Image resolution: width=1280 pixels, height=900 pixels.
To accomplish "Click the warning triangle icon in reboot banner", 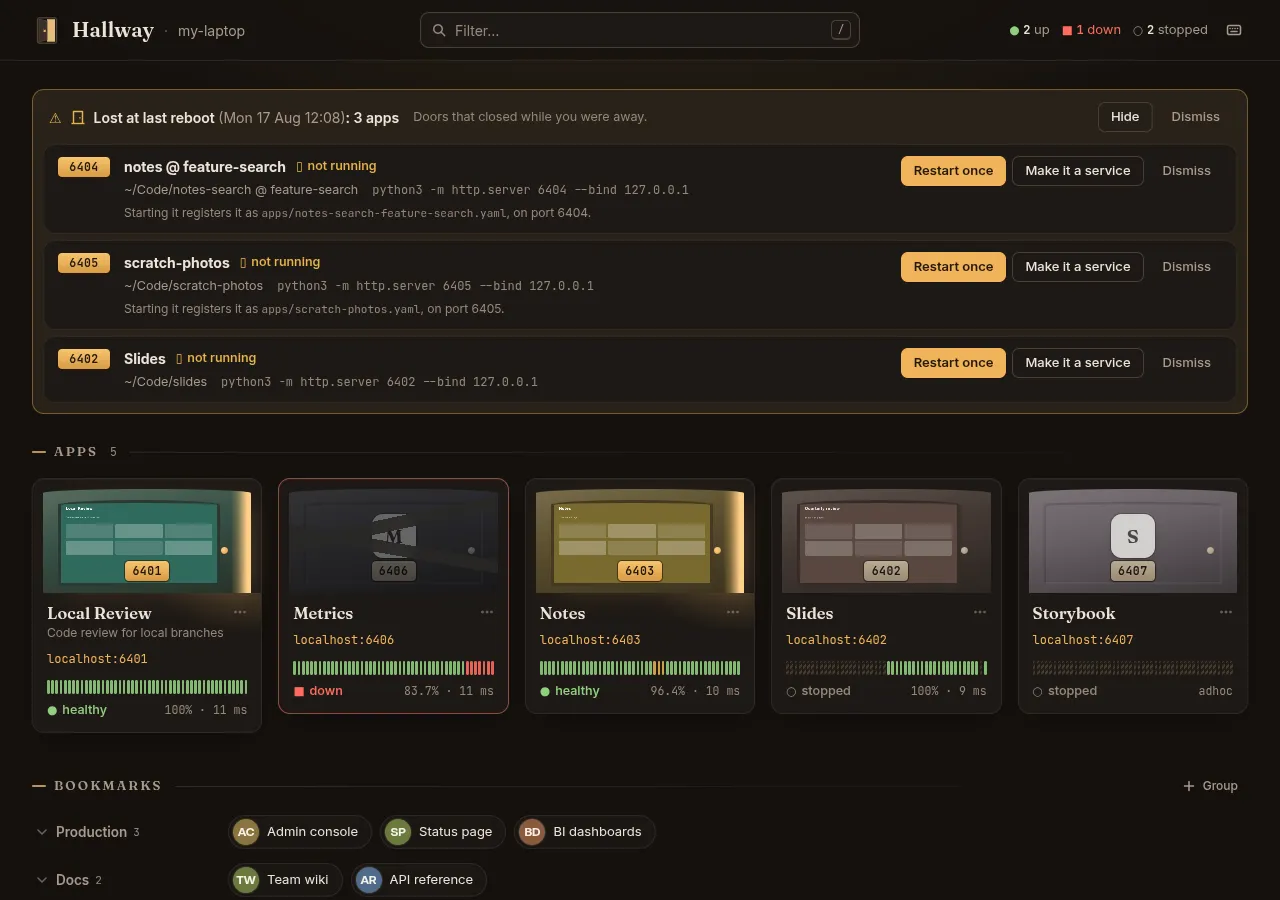I will [55, 118].
